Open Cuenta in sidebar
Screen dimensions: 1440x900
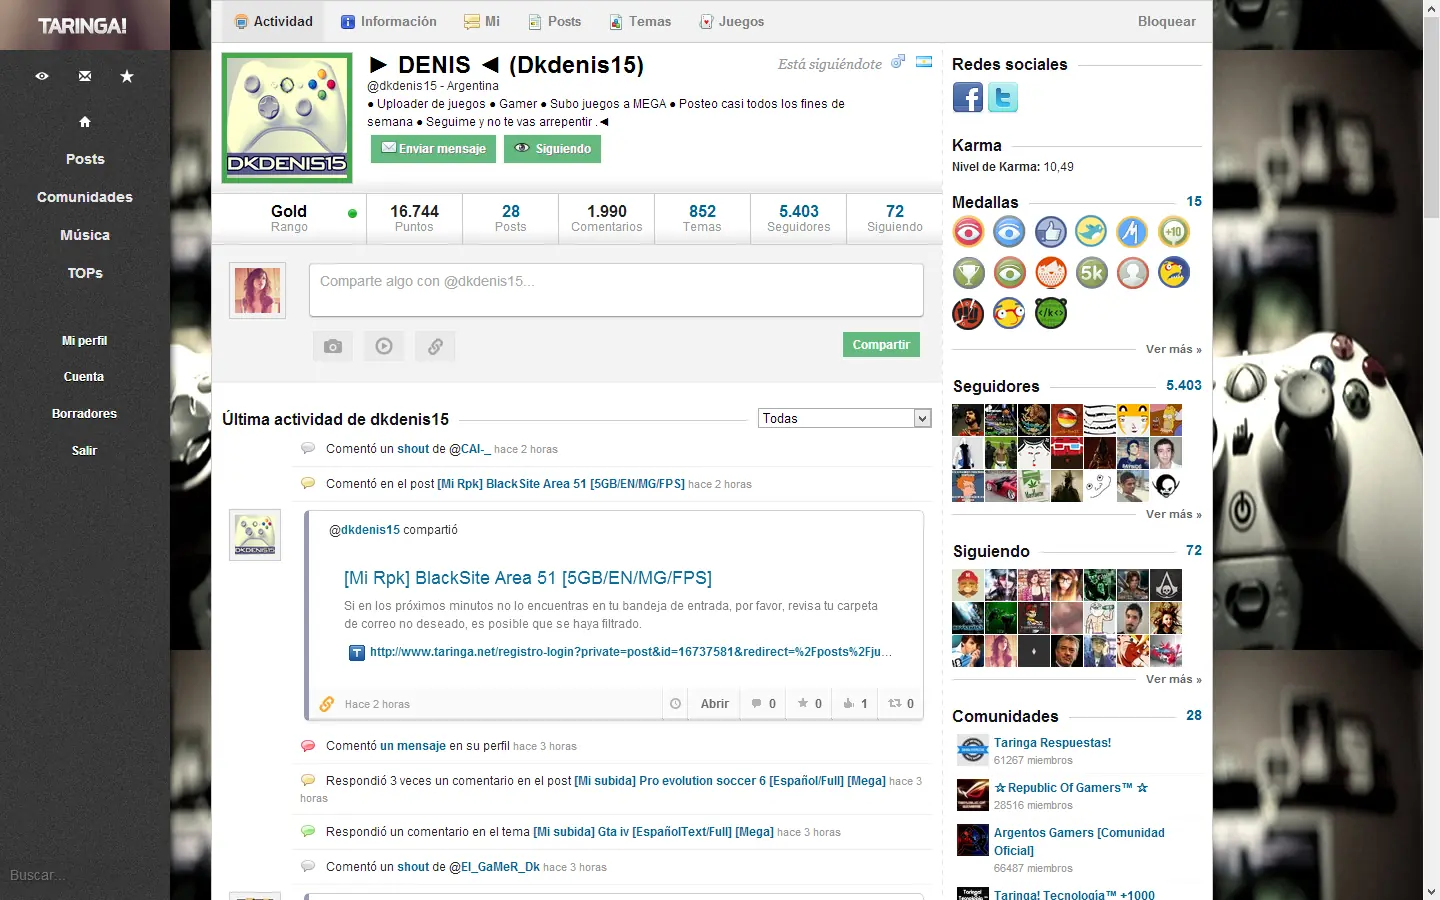[84, 377]
